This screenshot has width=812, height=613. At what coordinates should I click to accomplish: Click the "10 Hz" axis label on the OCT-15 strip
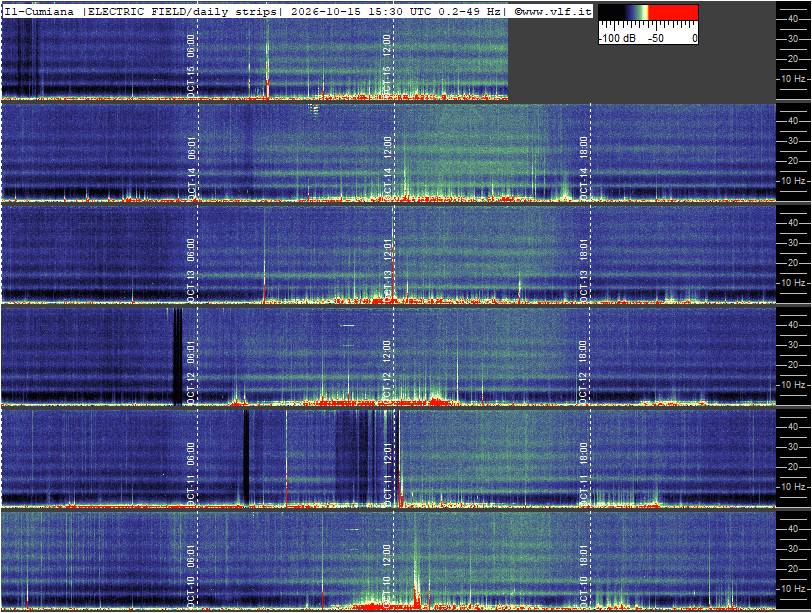[793, 79]
